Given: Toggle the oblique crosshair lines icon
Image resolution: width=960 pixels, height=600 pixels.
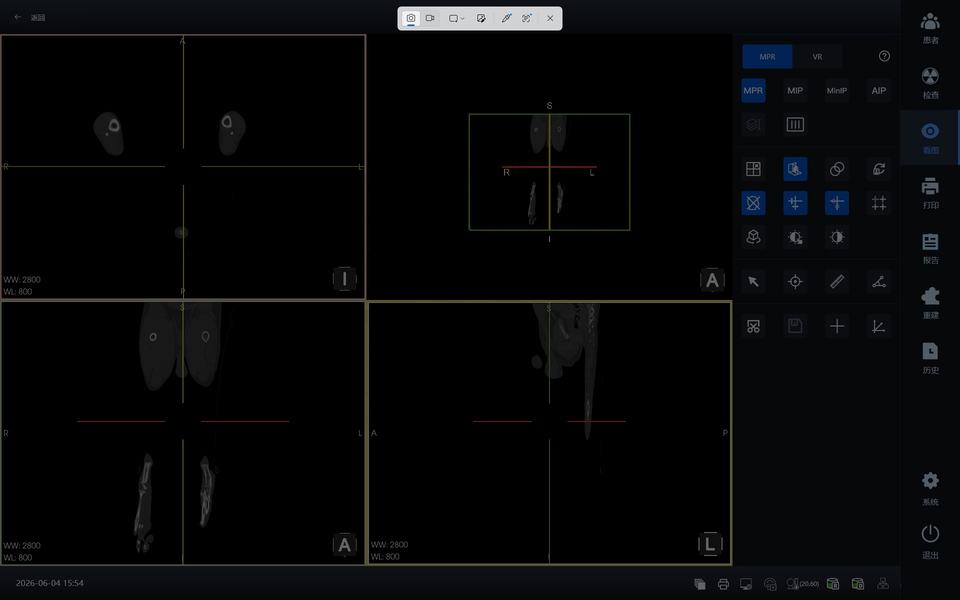Looking at the screenshot, I should [x=795, y=203].
